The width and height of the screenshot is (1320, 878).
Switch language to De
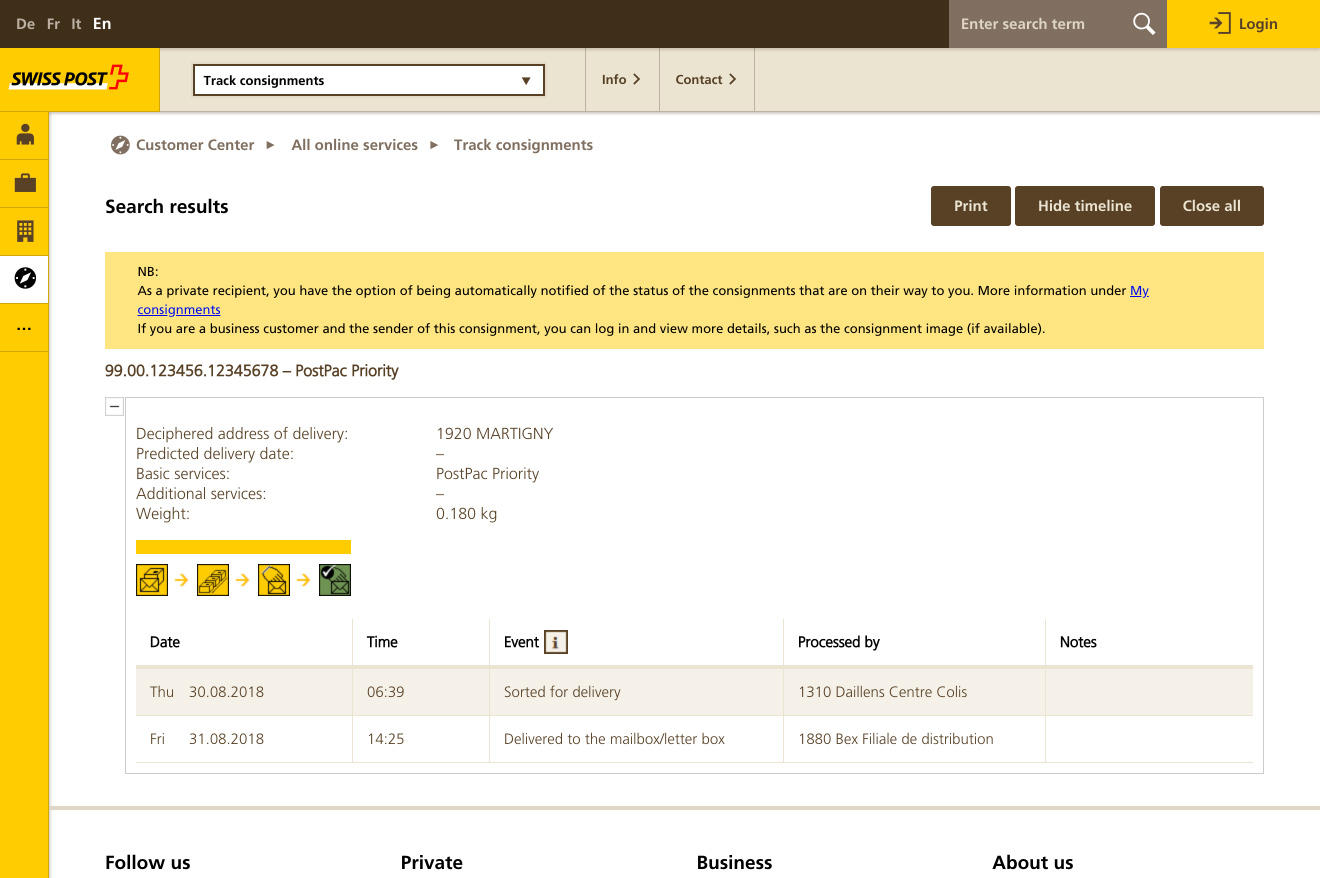pos(26,24)
